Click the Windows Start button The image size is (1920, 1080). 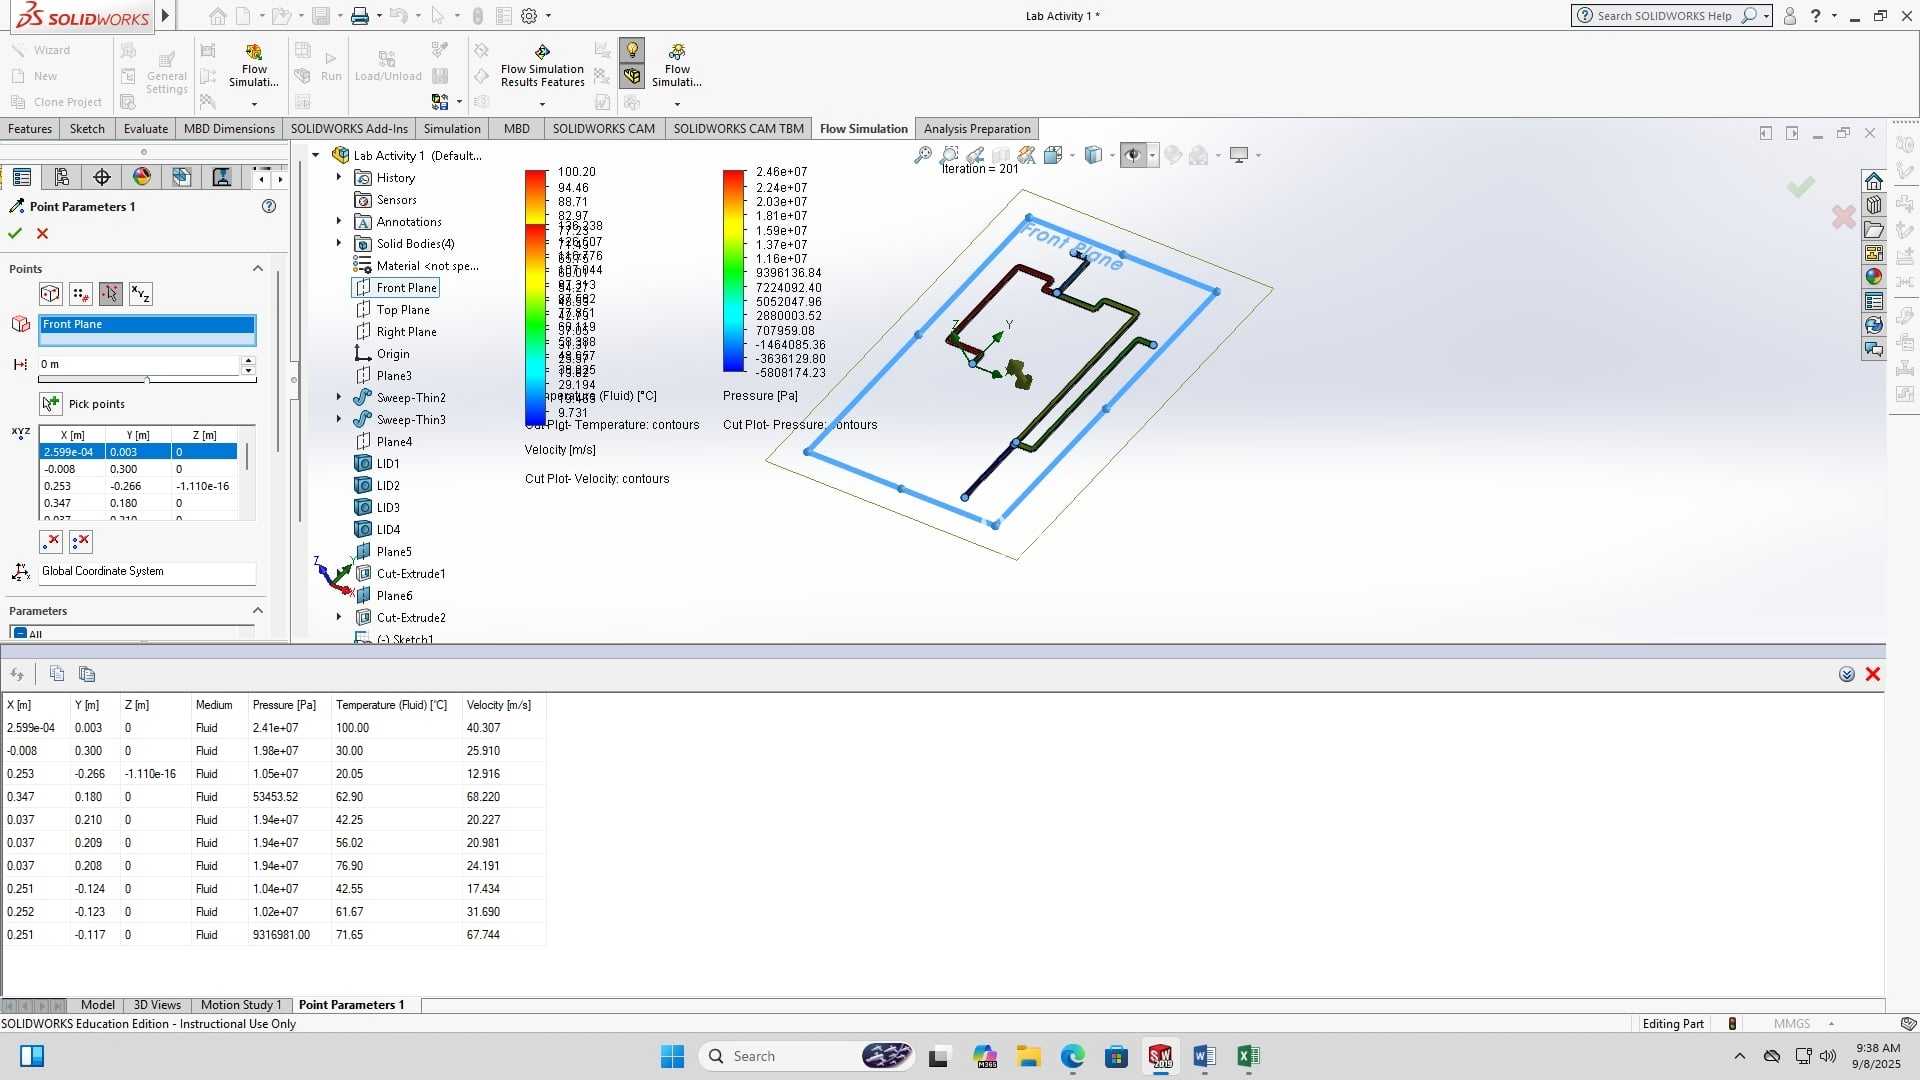coord(672,1056)
